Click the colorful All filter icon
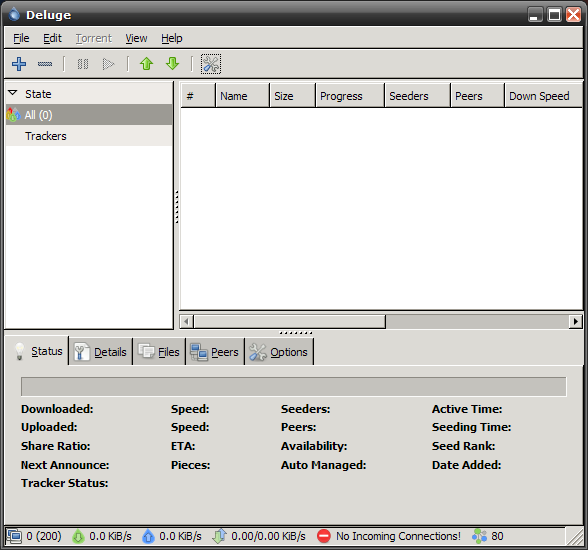 click(13, 115)
